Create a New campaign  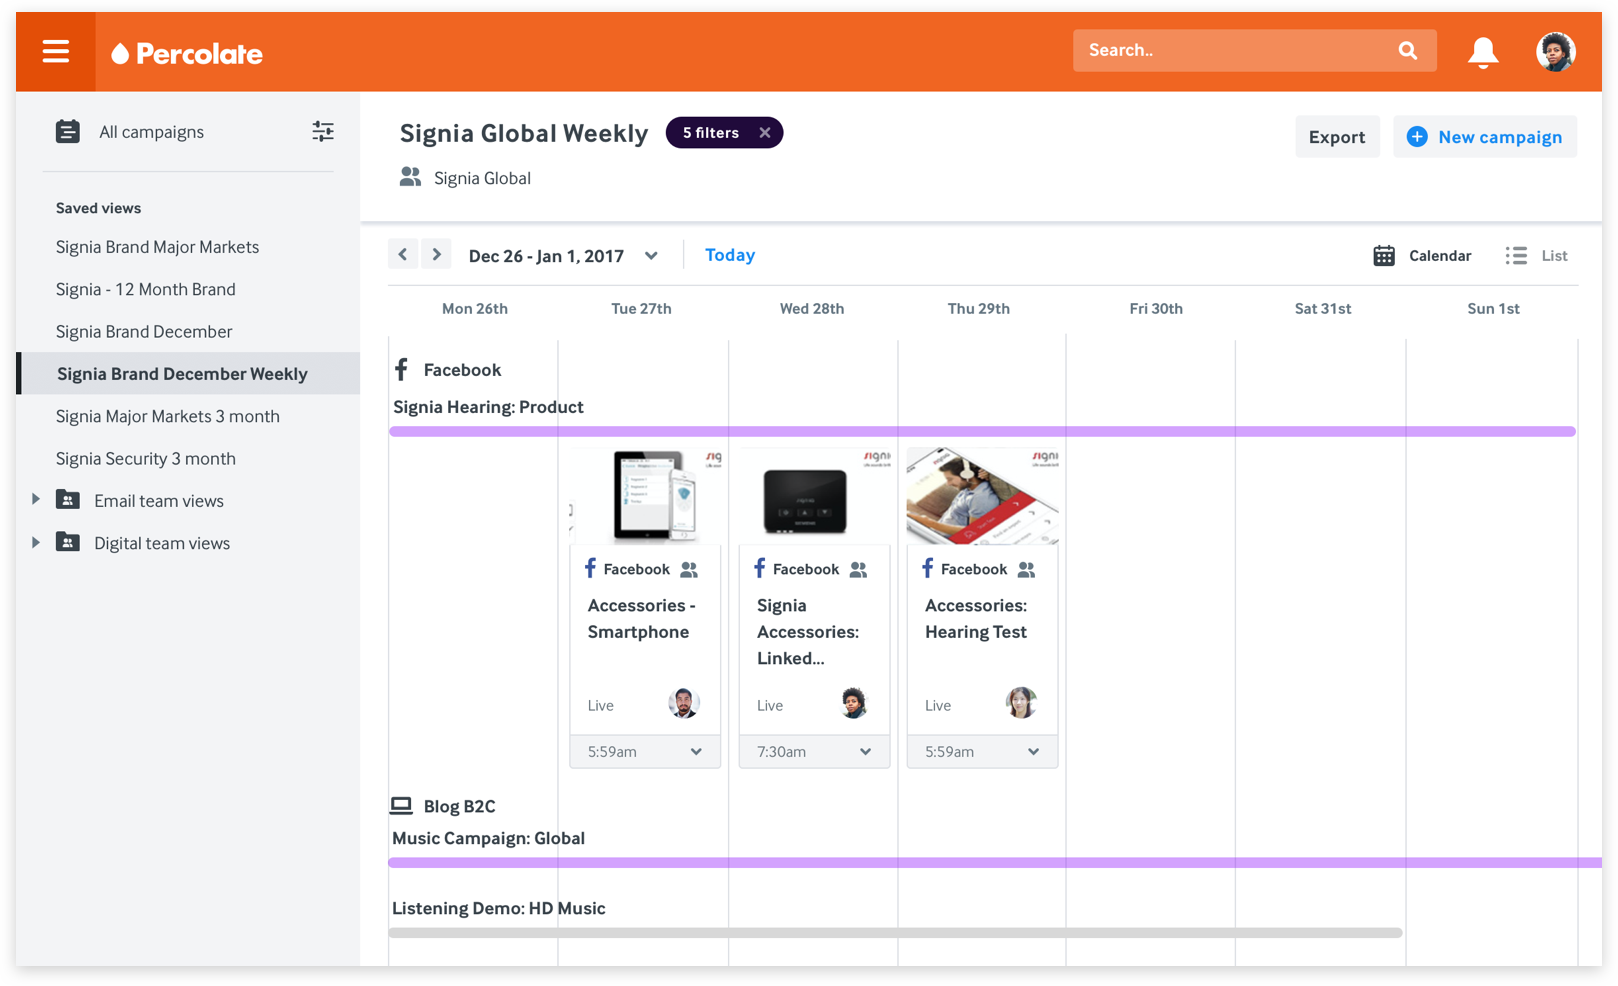1485,137
